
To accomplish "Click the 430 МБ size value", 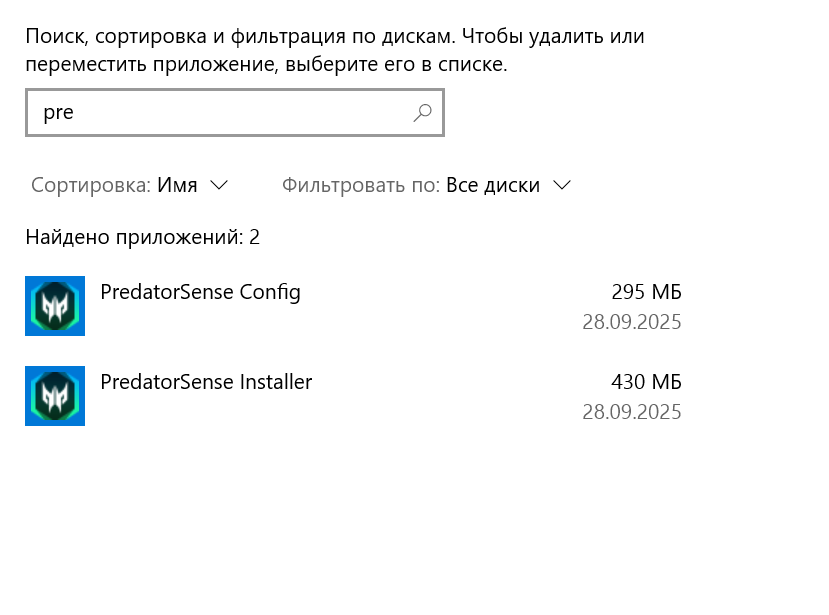I will click(646, 382).
